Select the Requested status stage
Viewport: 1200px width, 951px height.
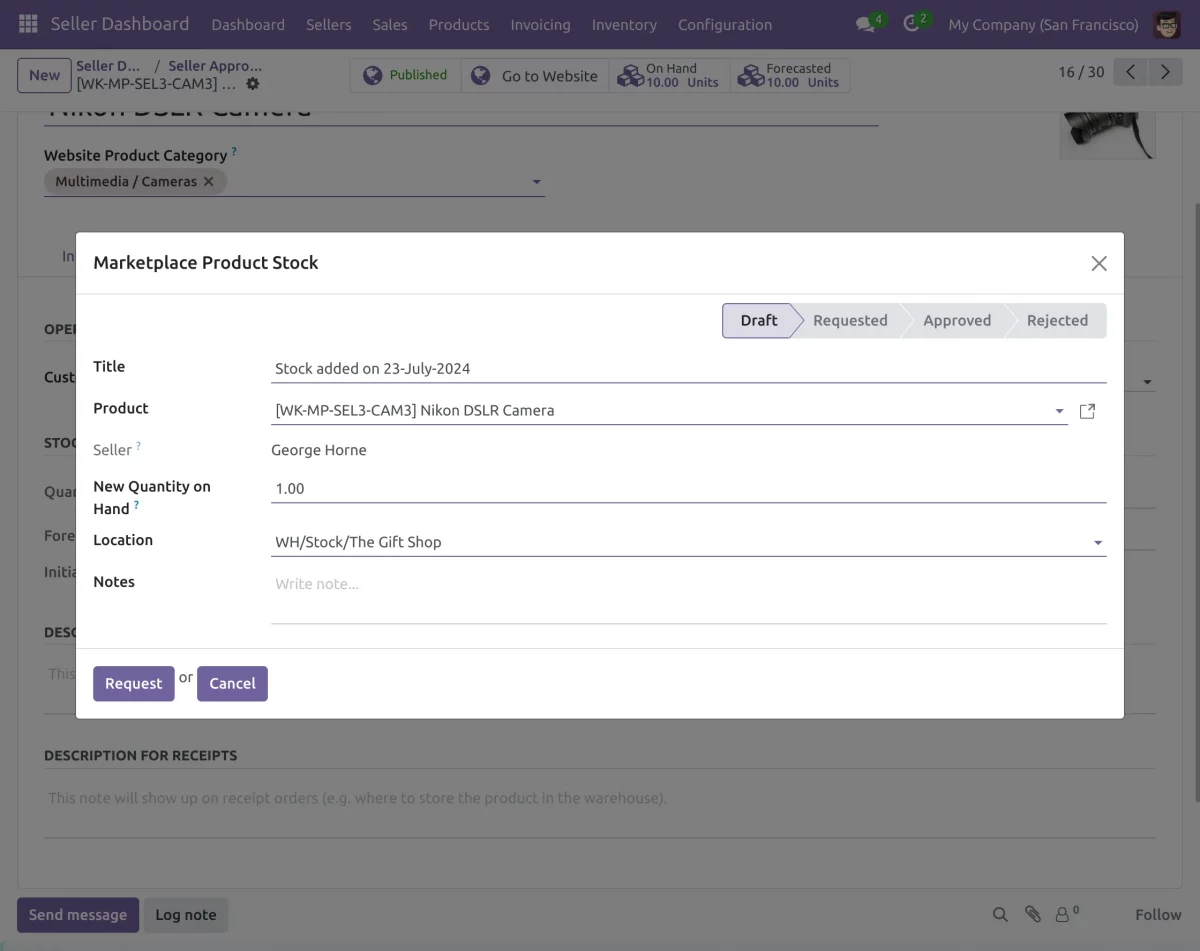[x=850, y=321]
